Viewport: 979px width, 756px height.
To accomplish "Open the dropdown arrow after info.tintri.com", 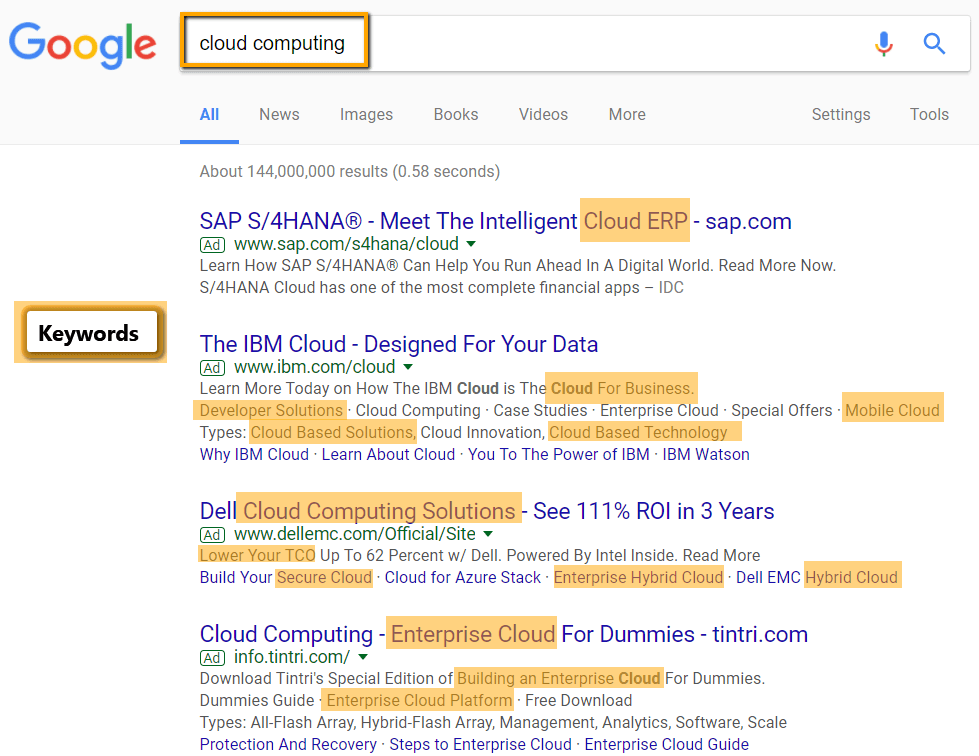I will click(363, 657).
